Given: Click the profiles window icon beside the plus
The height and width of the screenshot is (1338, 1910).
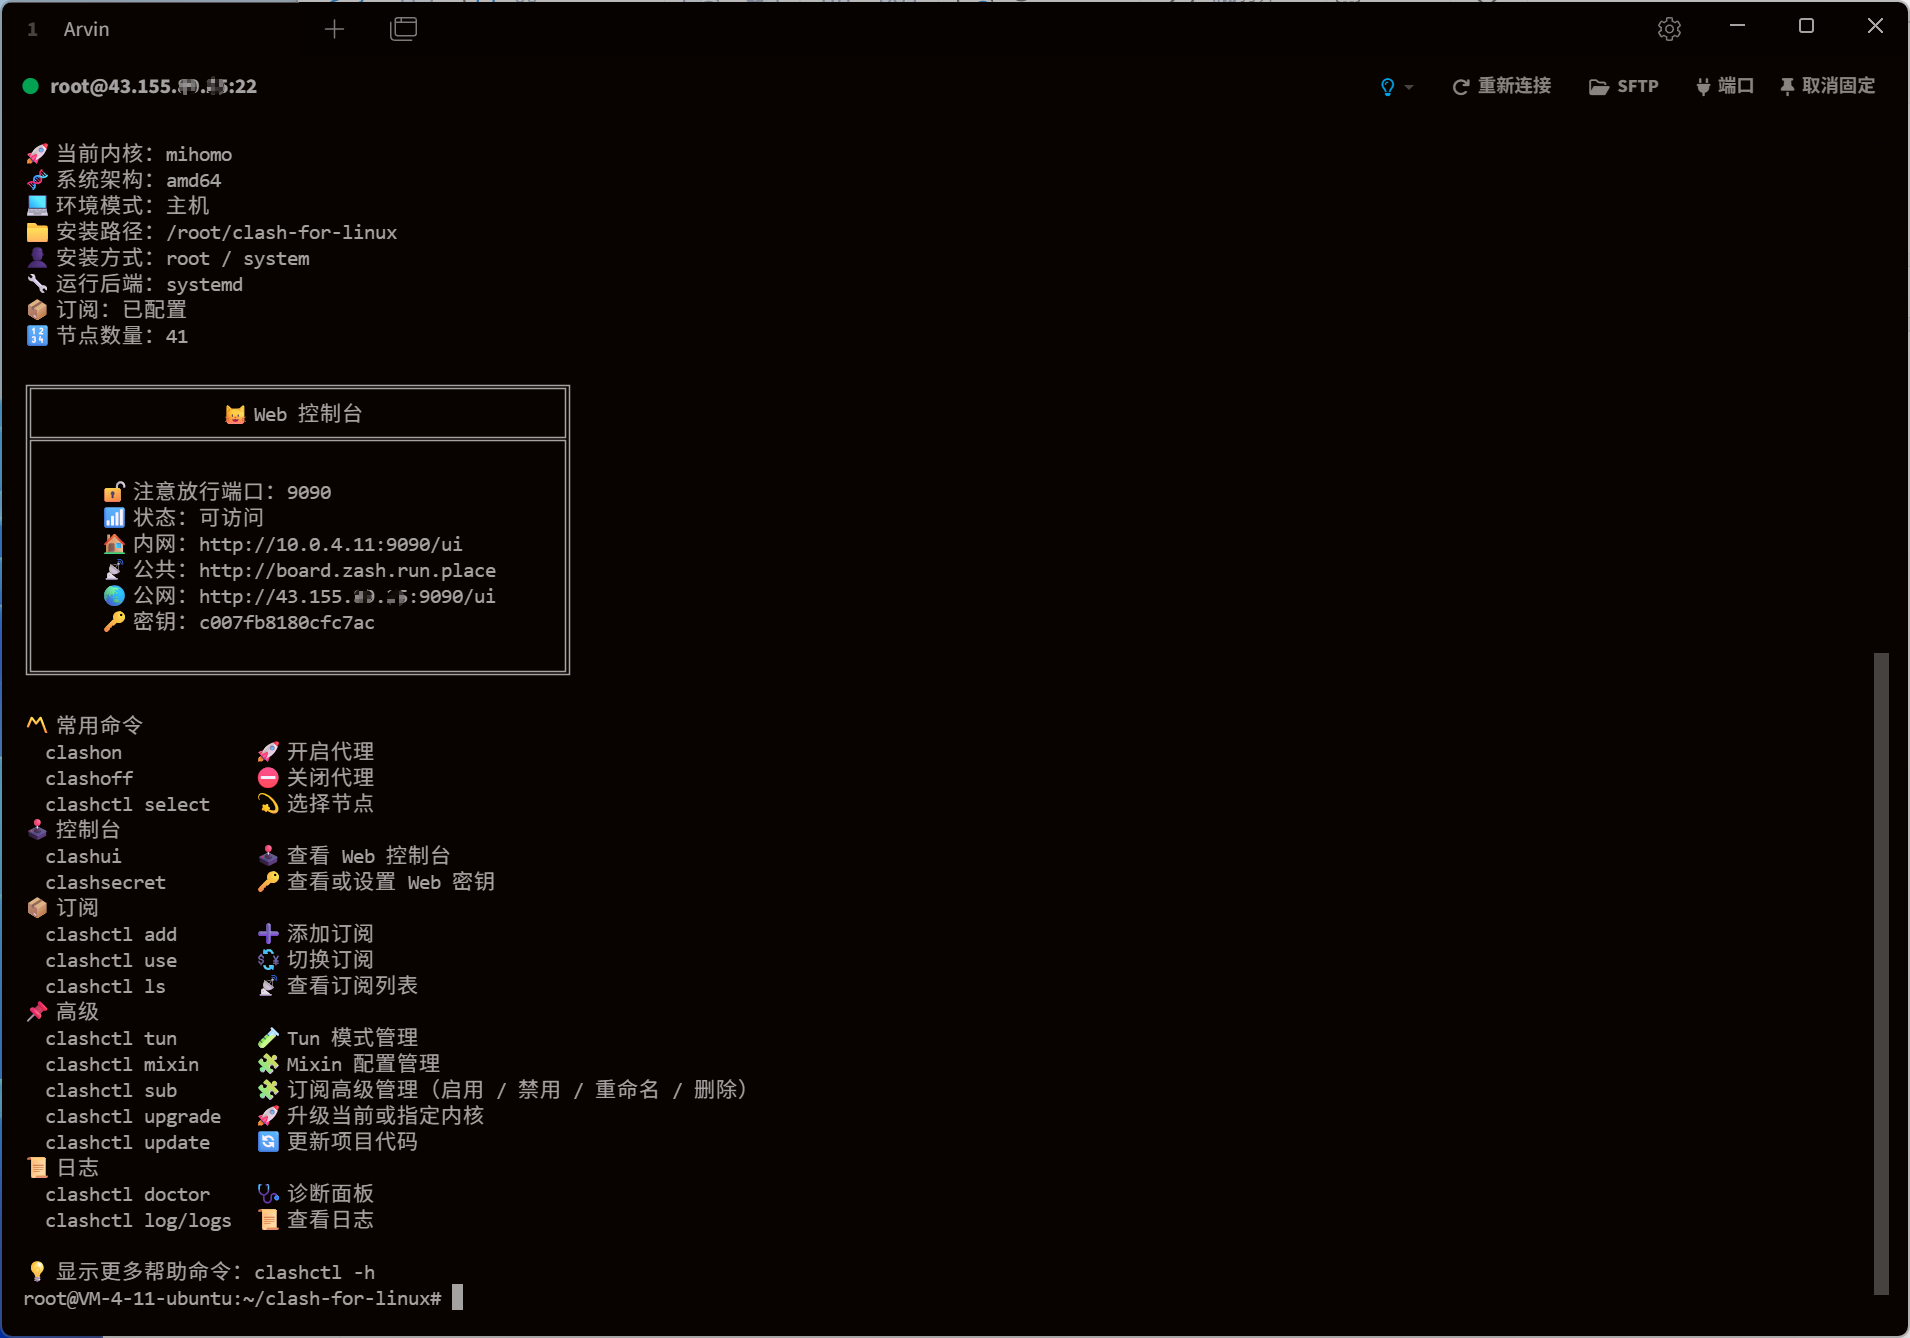Looking at the screenshot, I should click(x=403, y=29).
